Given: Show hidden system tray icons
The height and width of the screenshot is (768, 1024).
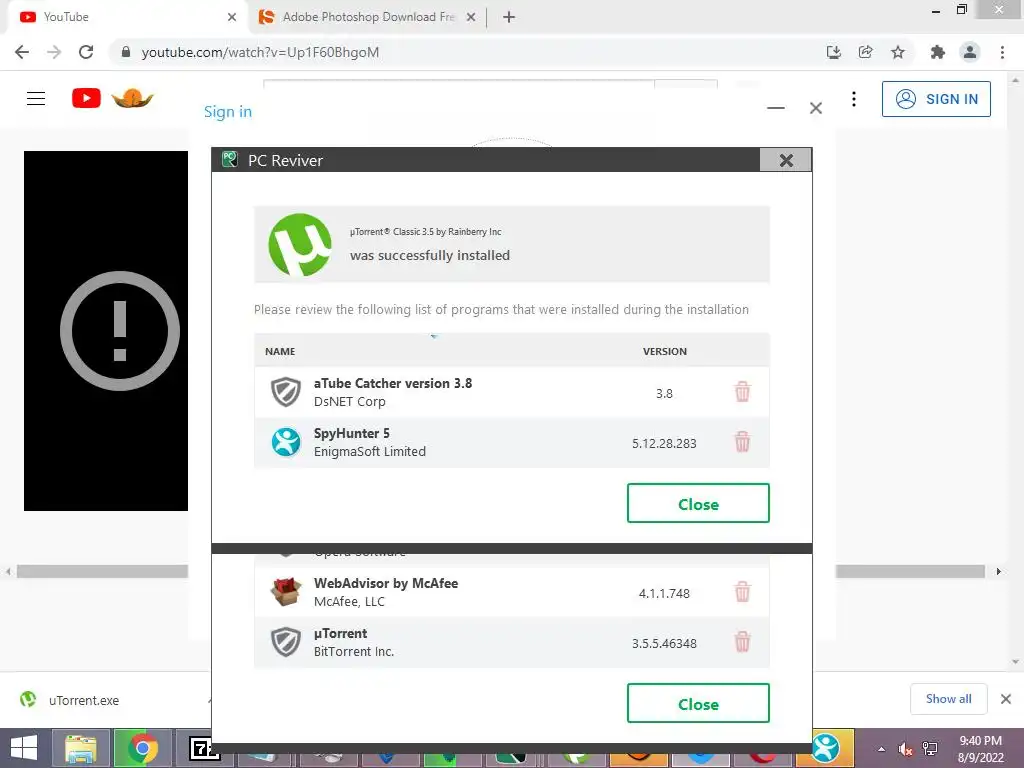Looking at the screenshot, I should [881, 749].
